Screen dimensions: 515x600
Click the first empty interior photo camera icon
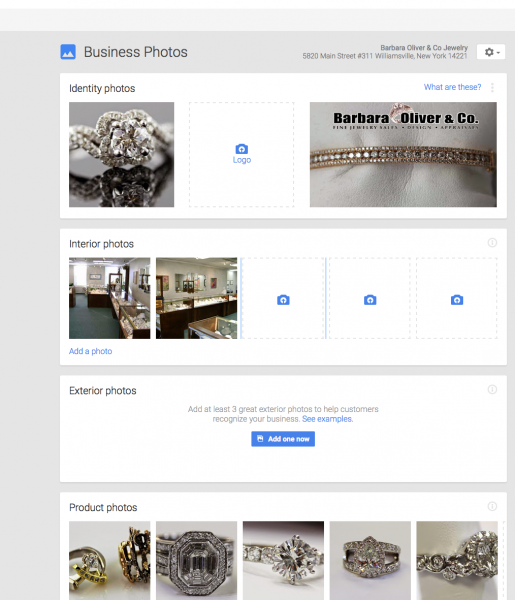(283, 300)
